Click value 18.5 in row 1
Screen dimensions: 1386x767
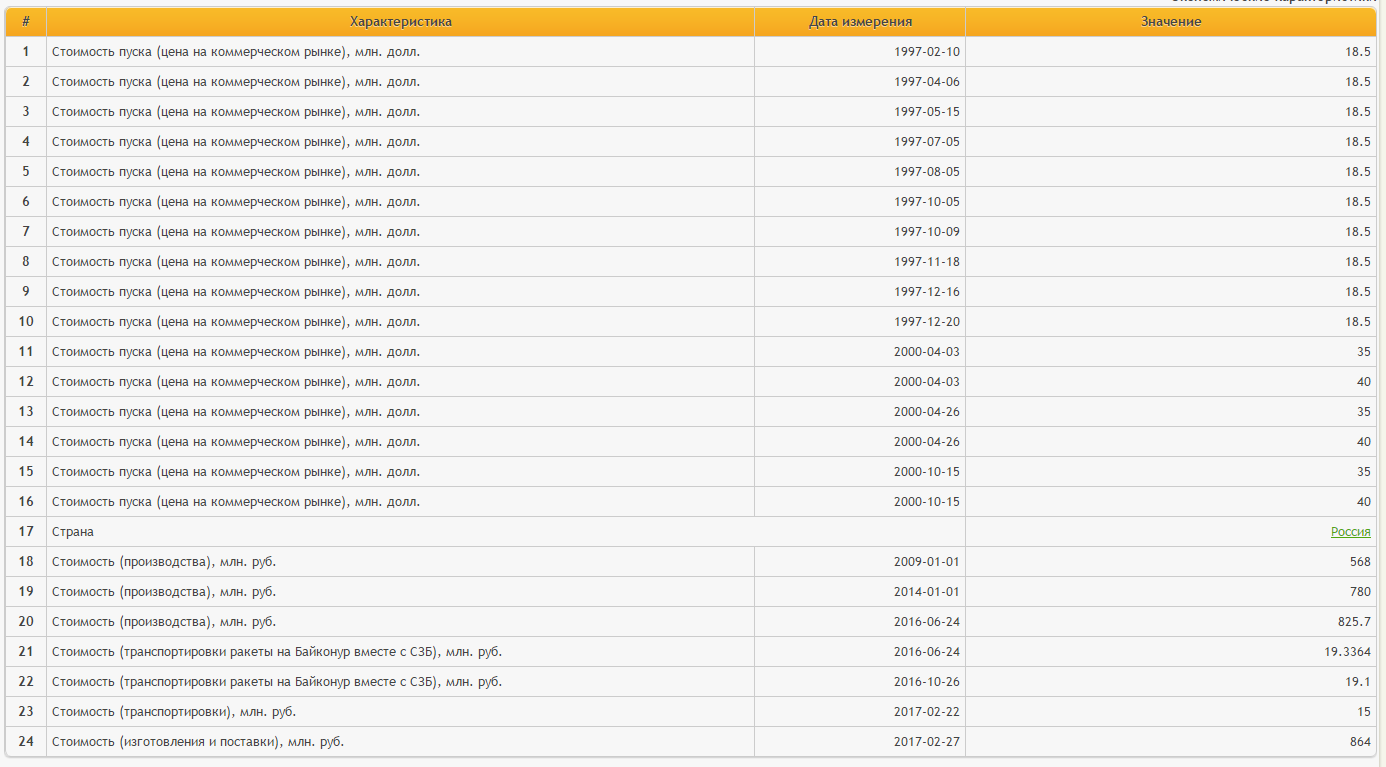[1358, 52]
